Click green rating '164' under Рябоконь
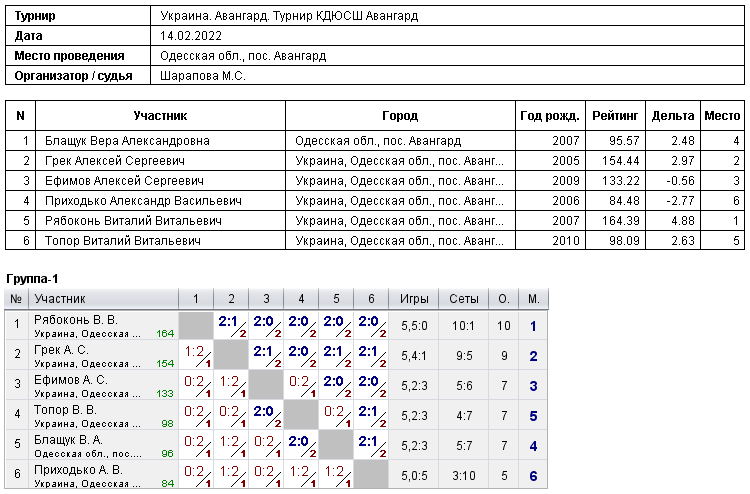Image resolution: width=750 pixels, height=494 pixels. click(x=165, y=334)
